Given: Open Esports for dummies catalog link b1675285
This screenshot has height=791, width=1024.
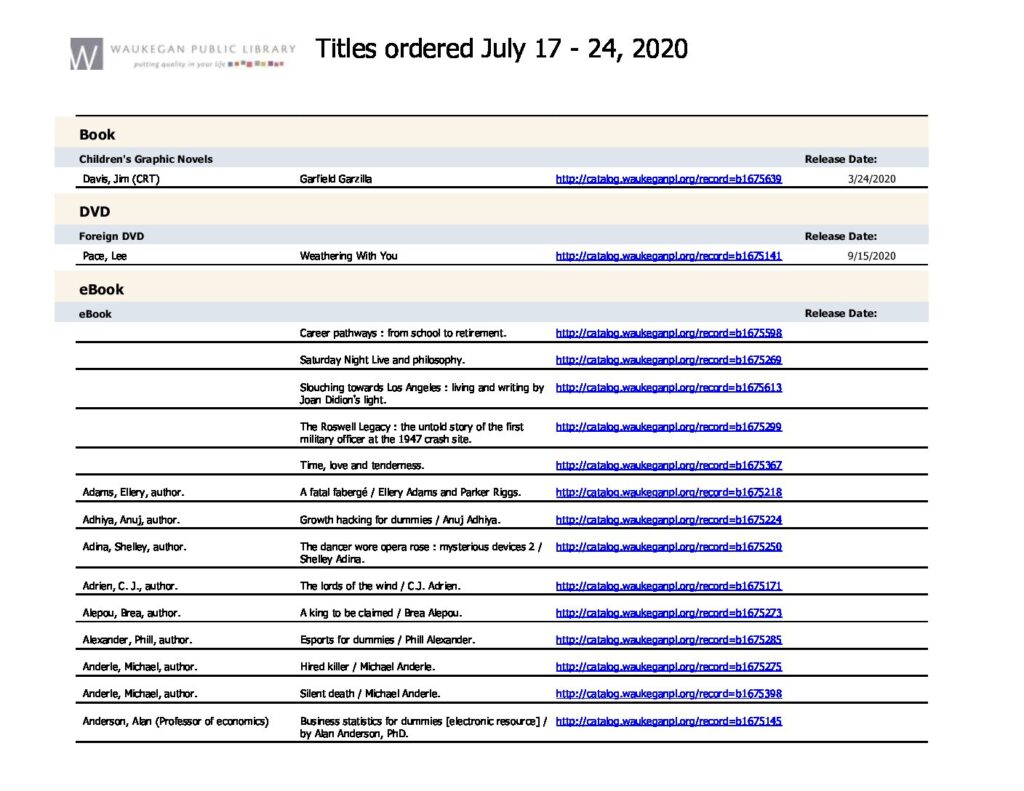Looking at the screenshot, I should point(668,639).
